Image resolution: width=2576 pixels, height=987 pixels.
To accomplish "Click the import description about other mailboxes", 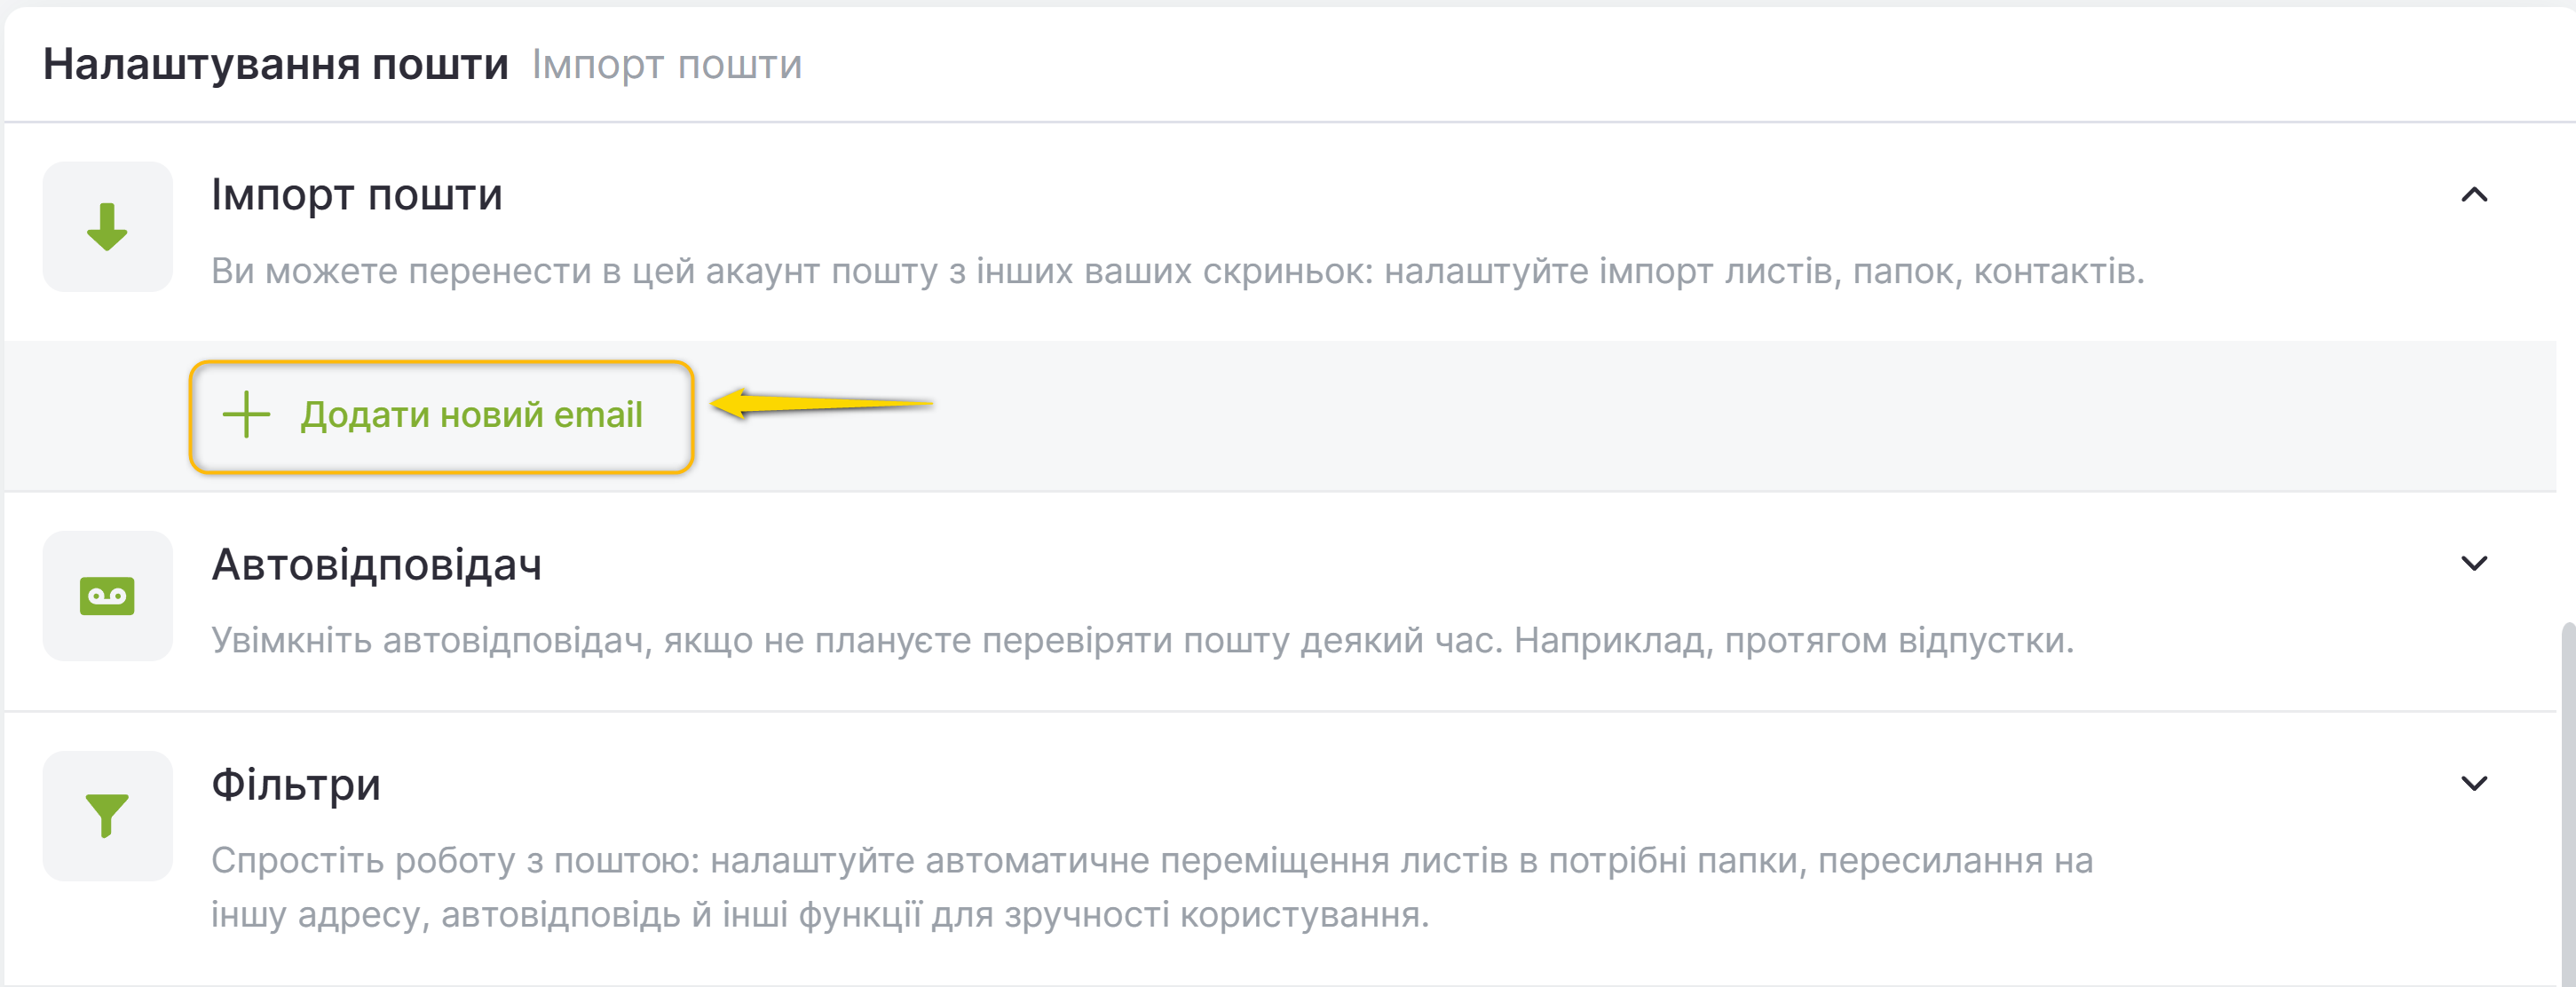I will click(x=1177, y=271).
